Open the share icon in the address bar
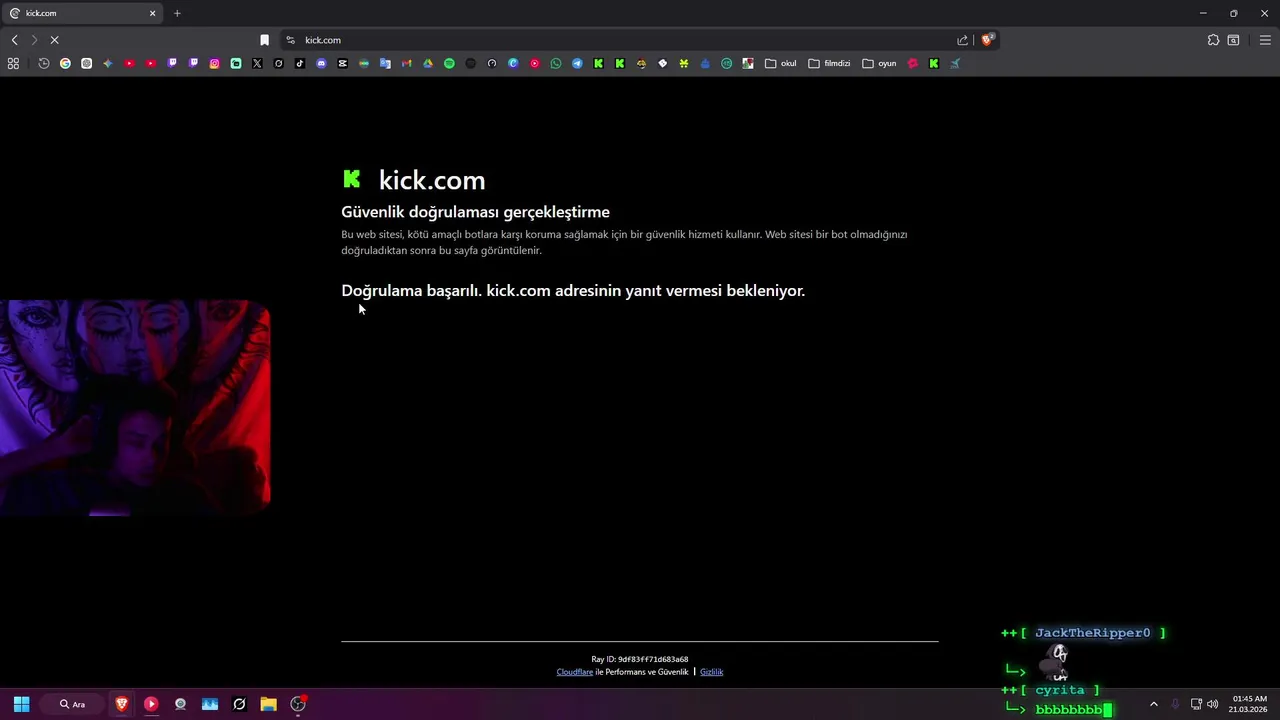 pyautogui.click(x=962, y=40)
